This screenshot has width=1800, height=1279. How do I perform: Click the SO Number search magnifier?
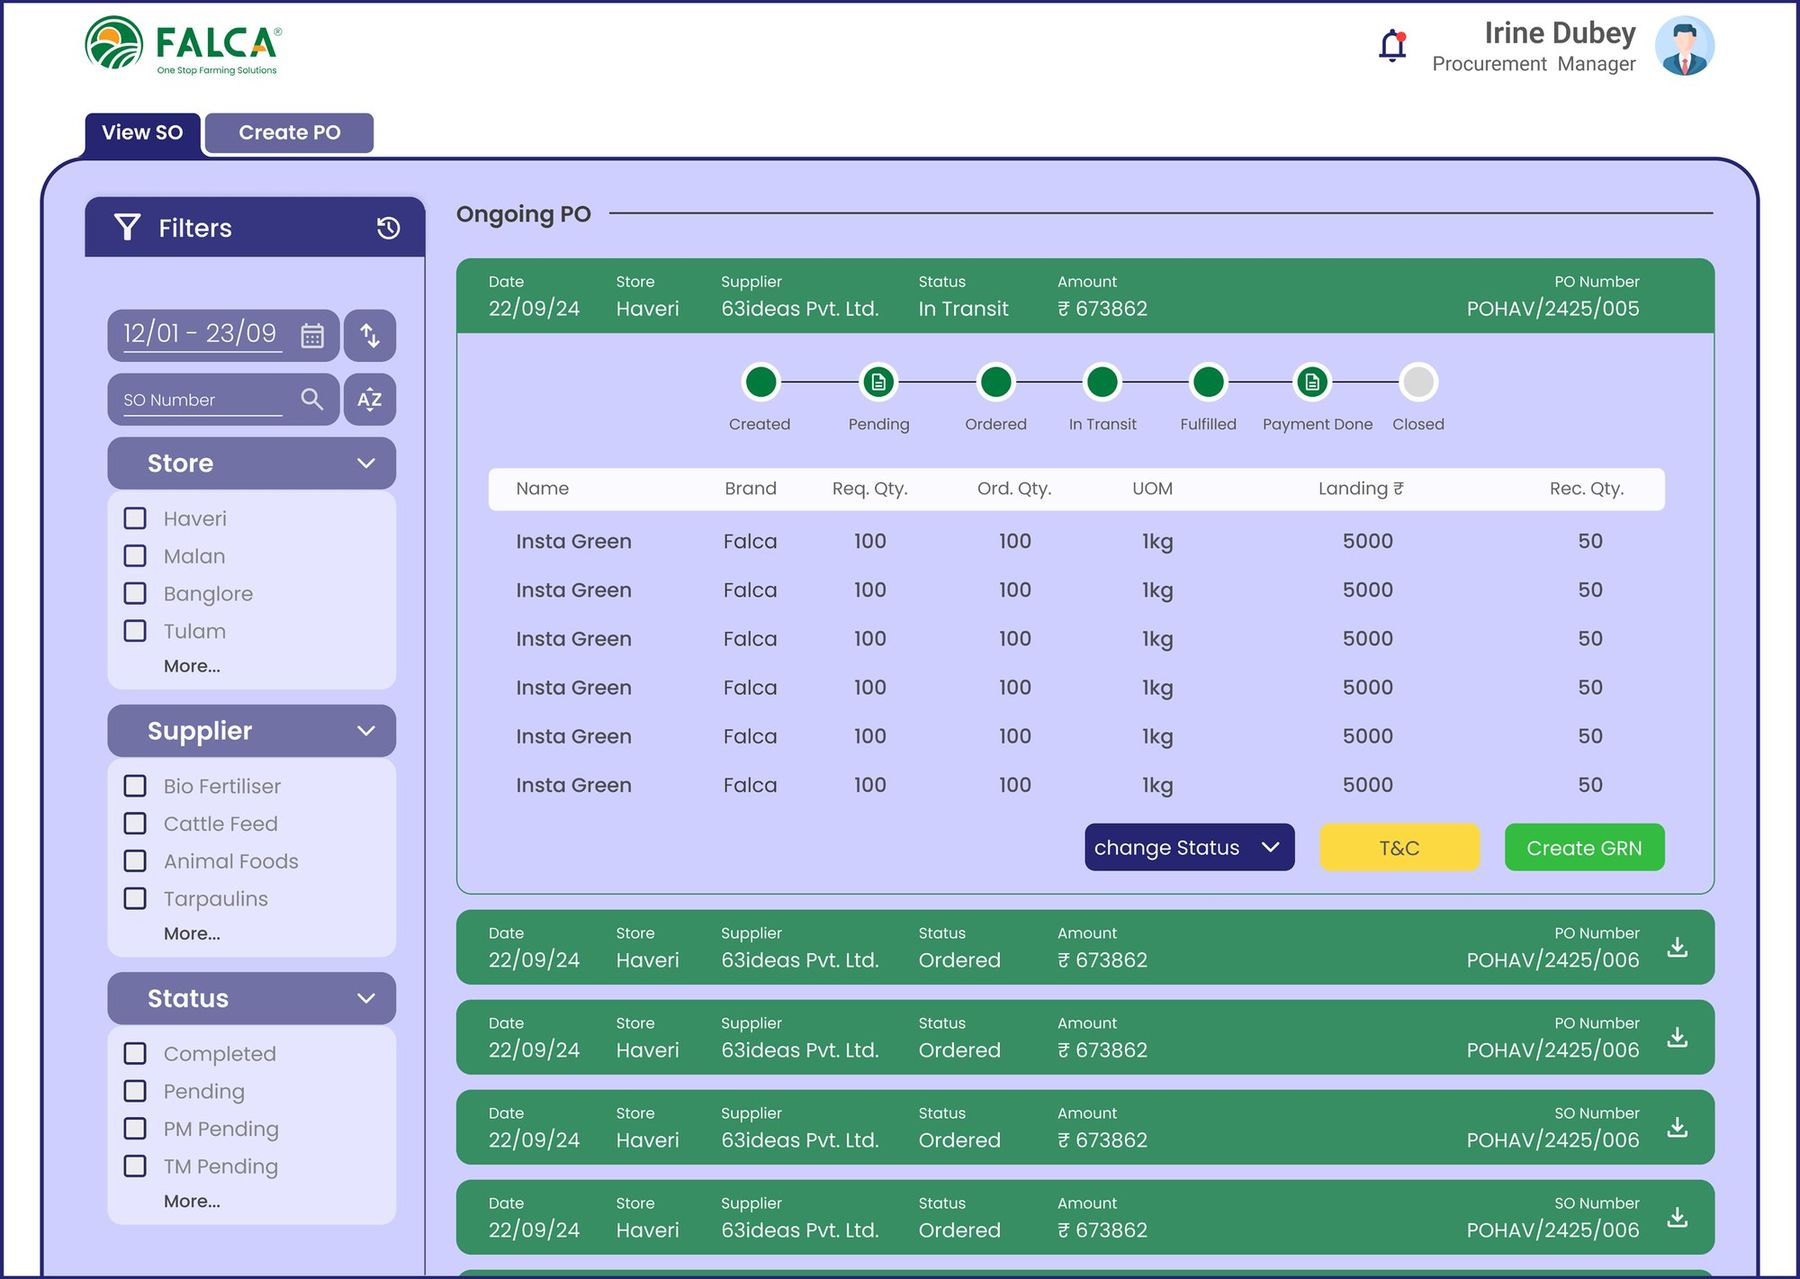312,399
